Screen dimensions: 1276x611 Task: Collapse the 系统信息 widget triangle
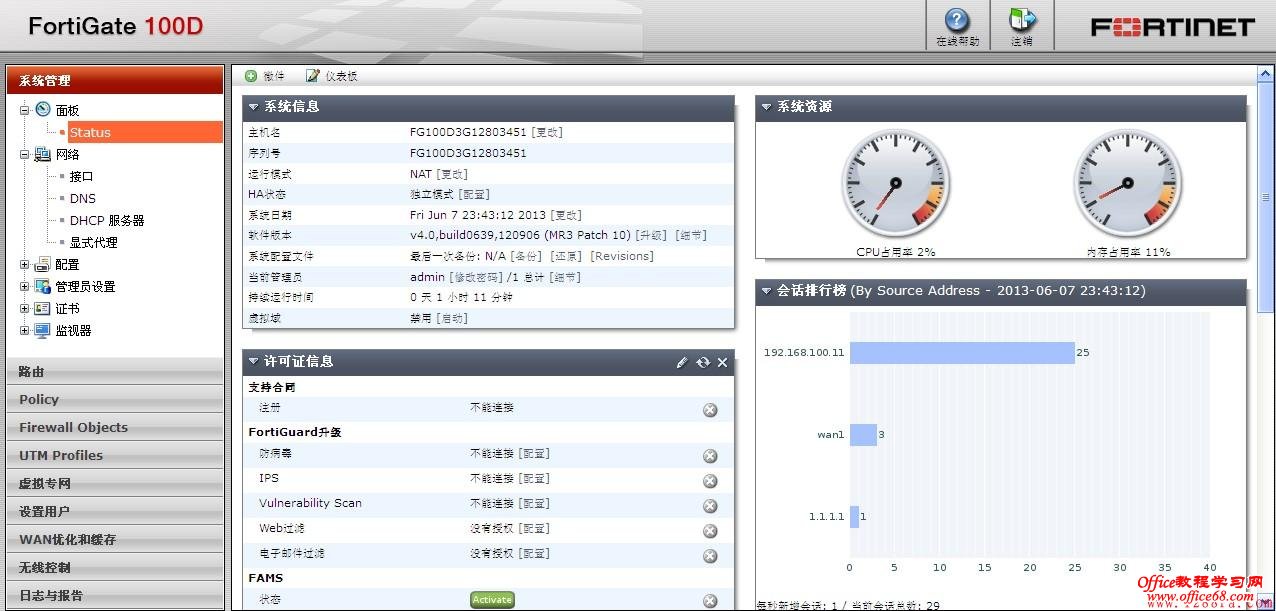tap(254, 106)
